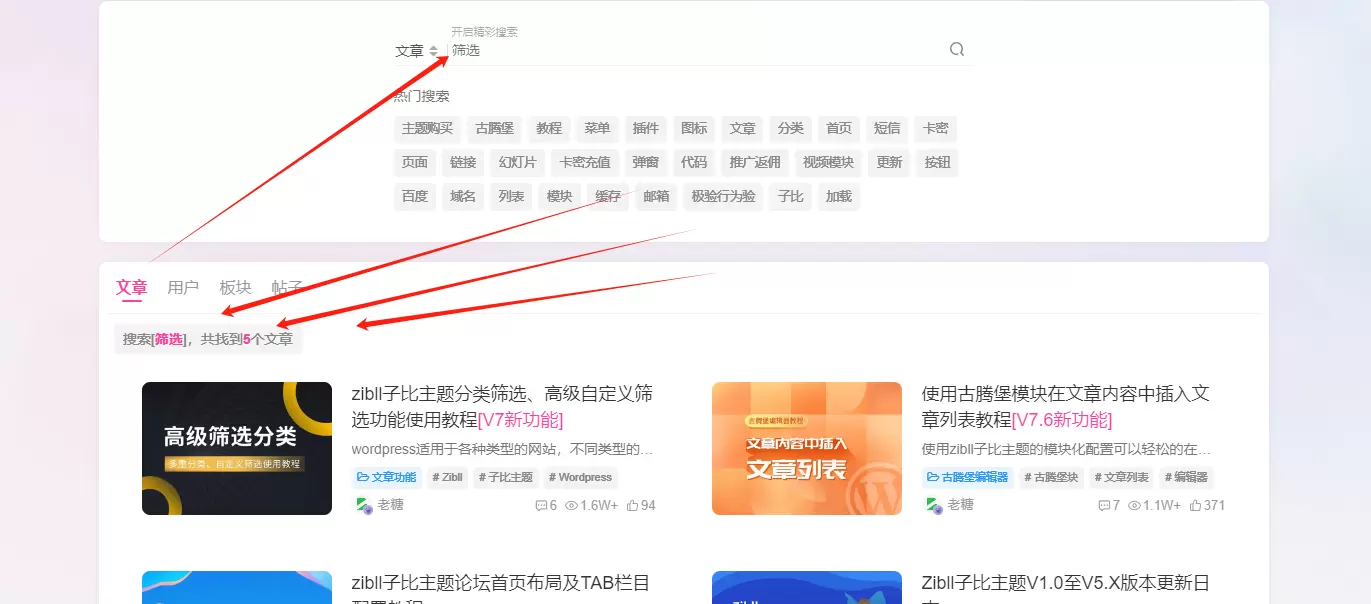Select hot search tag 极验行为验
This screenshot has width=1371, height=604.
click(x=724, y=197)
